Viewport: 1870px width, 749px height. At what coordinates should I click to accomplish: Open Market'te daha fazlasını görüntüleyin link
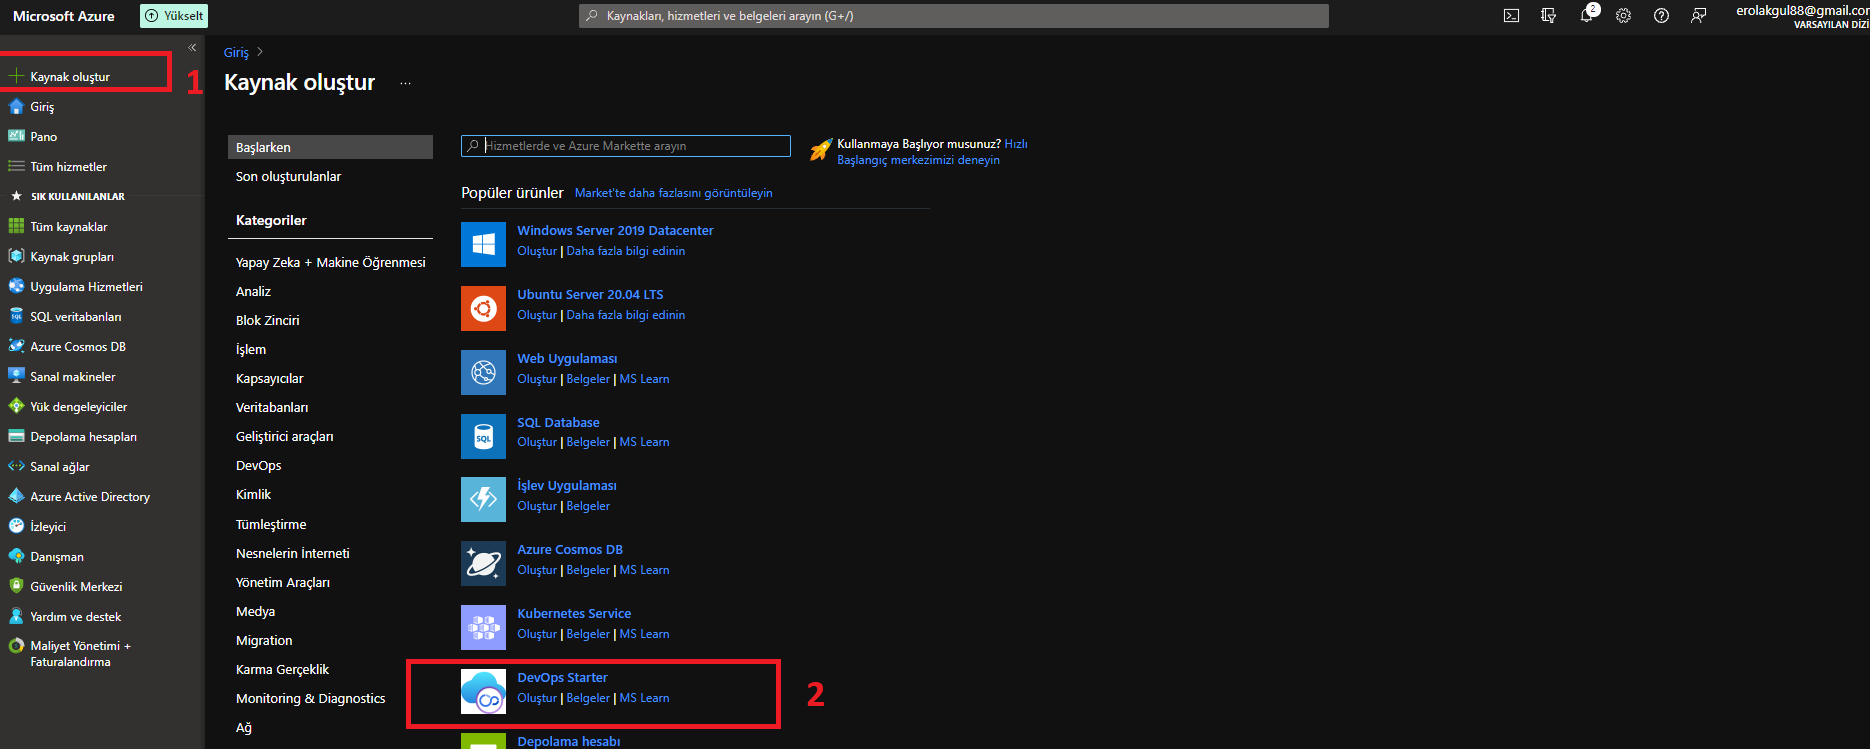673,193
